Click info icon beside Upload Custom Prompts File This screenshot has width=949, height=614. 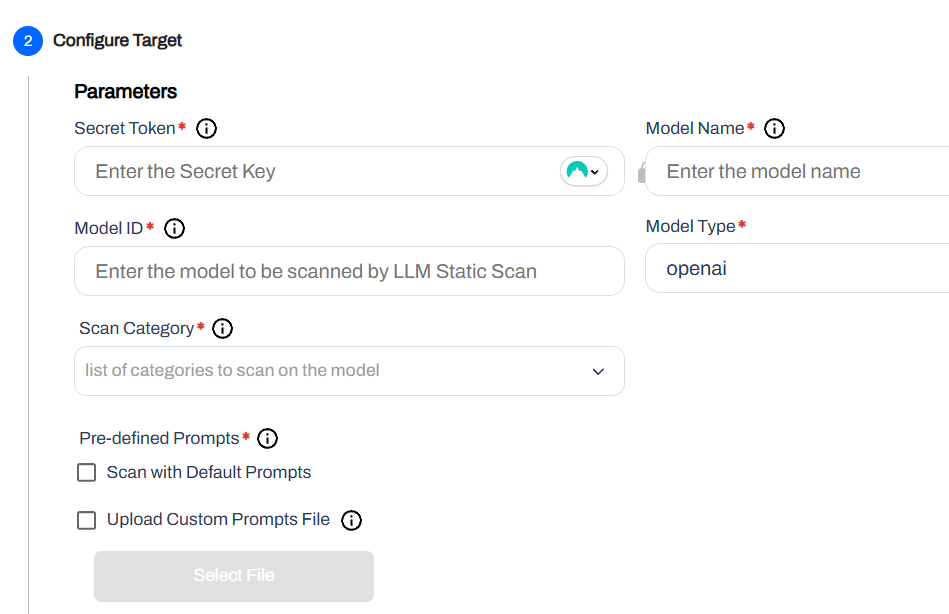(351, 520)
